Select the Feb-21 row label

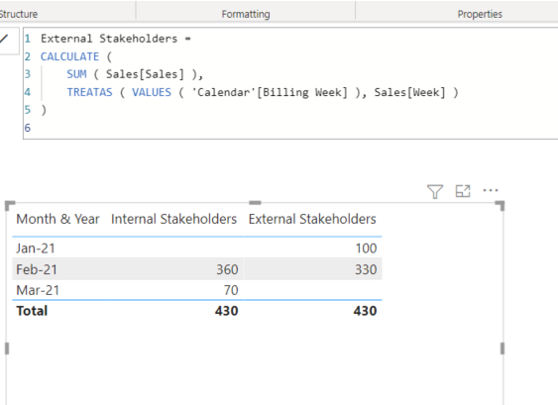click(37, 269)
